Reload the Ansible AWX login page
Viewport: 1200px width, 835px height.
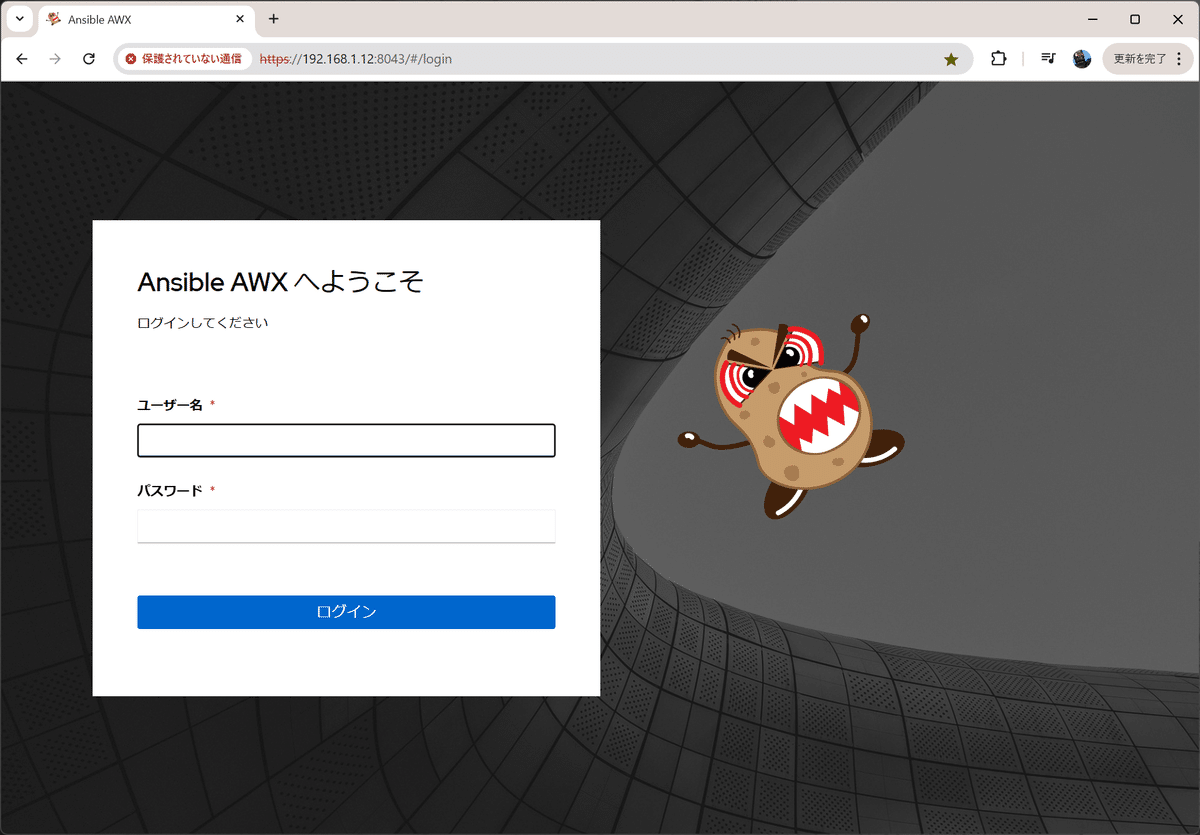[88, 59]
